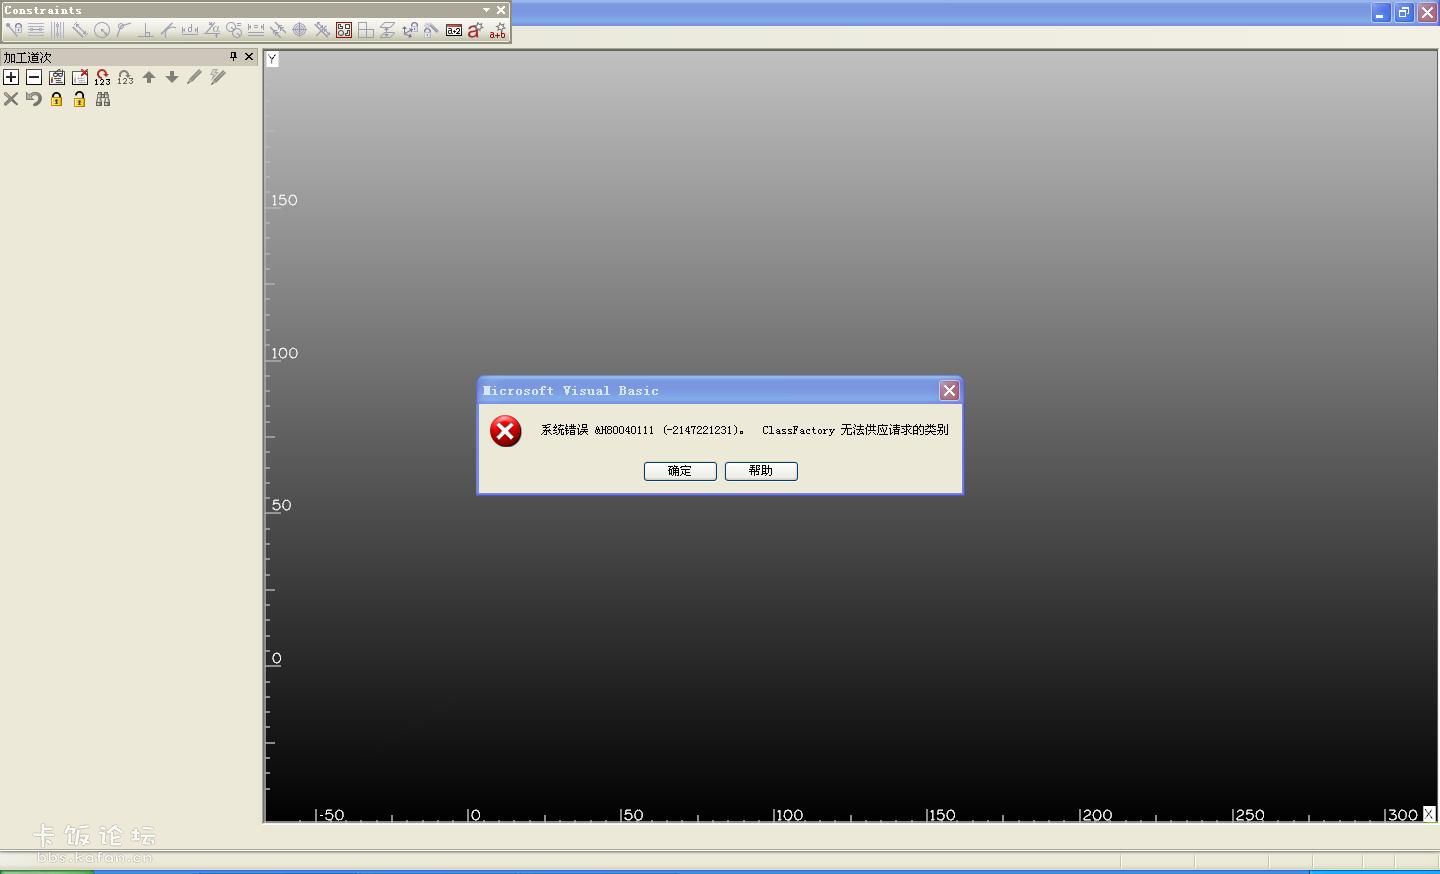Click the list with red X delete icon
Screen dimensions: 1440x874
[x=80, y=77]
